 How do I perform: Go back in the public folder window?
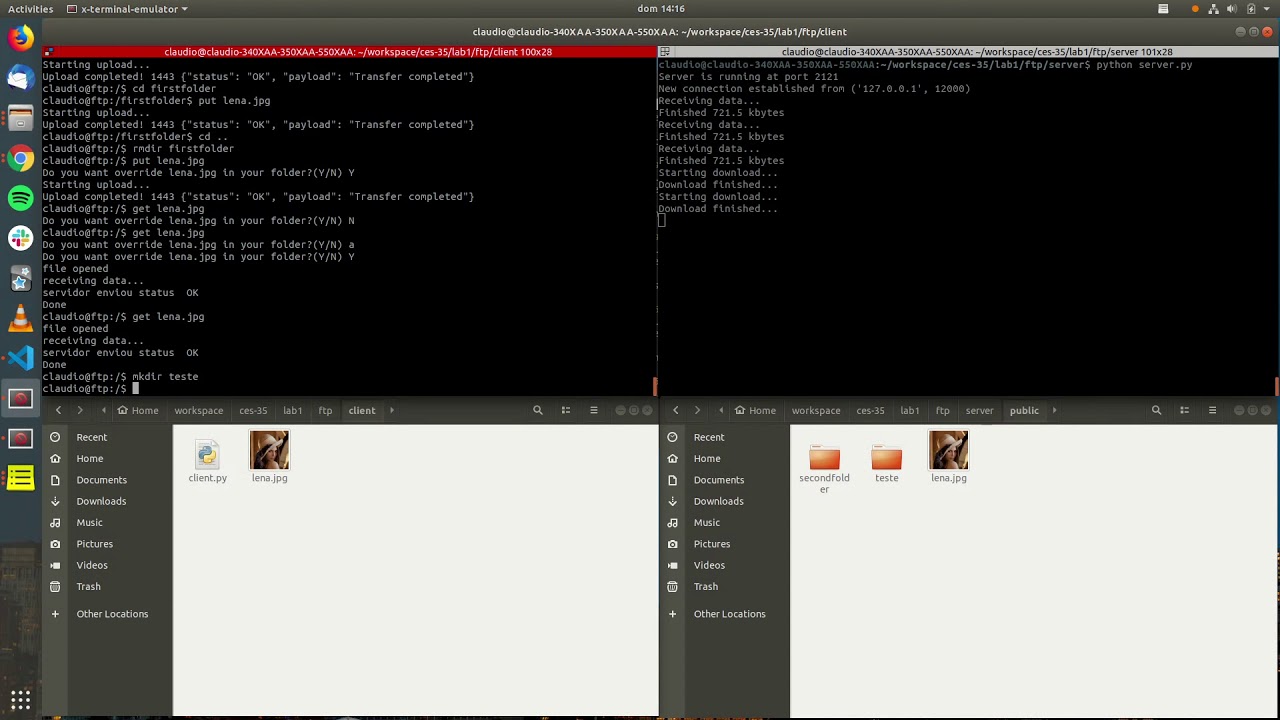point(676,410)
